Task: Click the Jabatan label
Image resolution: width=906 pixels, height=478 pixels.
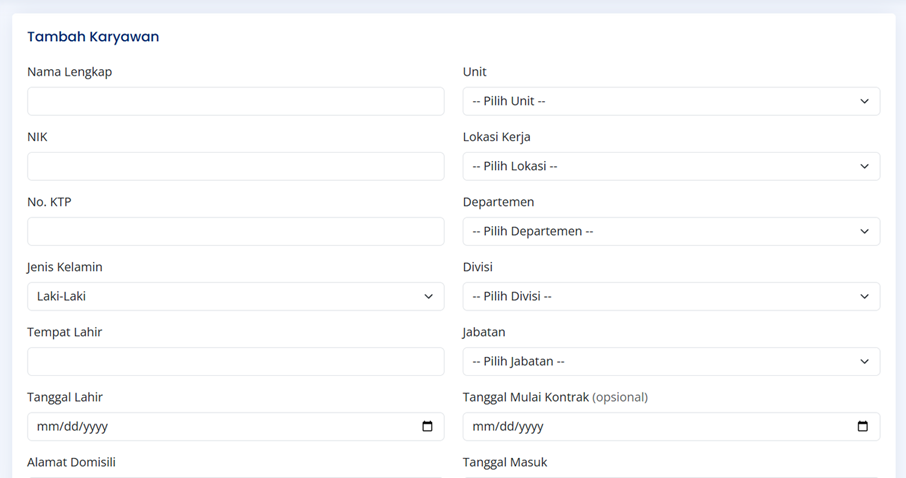Action: coord(484,332)
